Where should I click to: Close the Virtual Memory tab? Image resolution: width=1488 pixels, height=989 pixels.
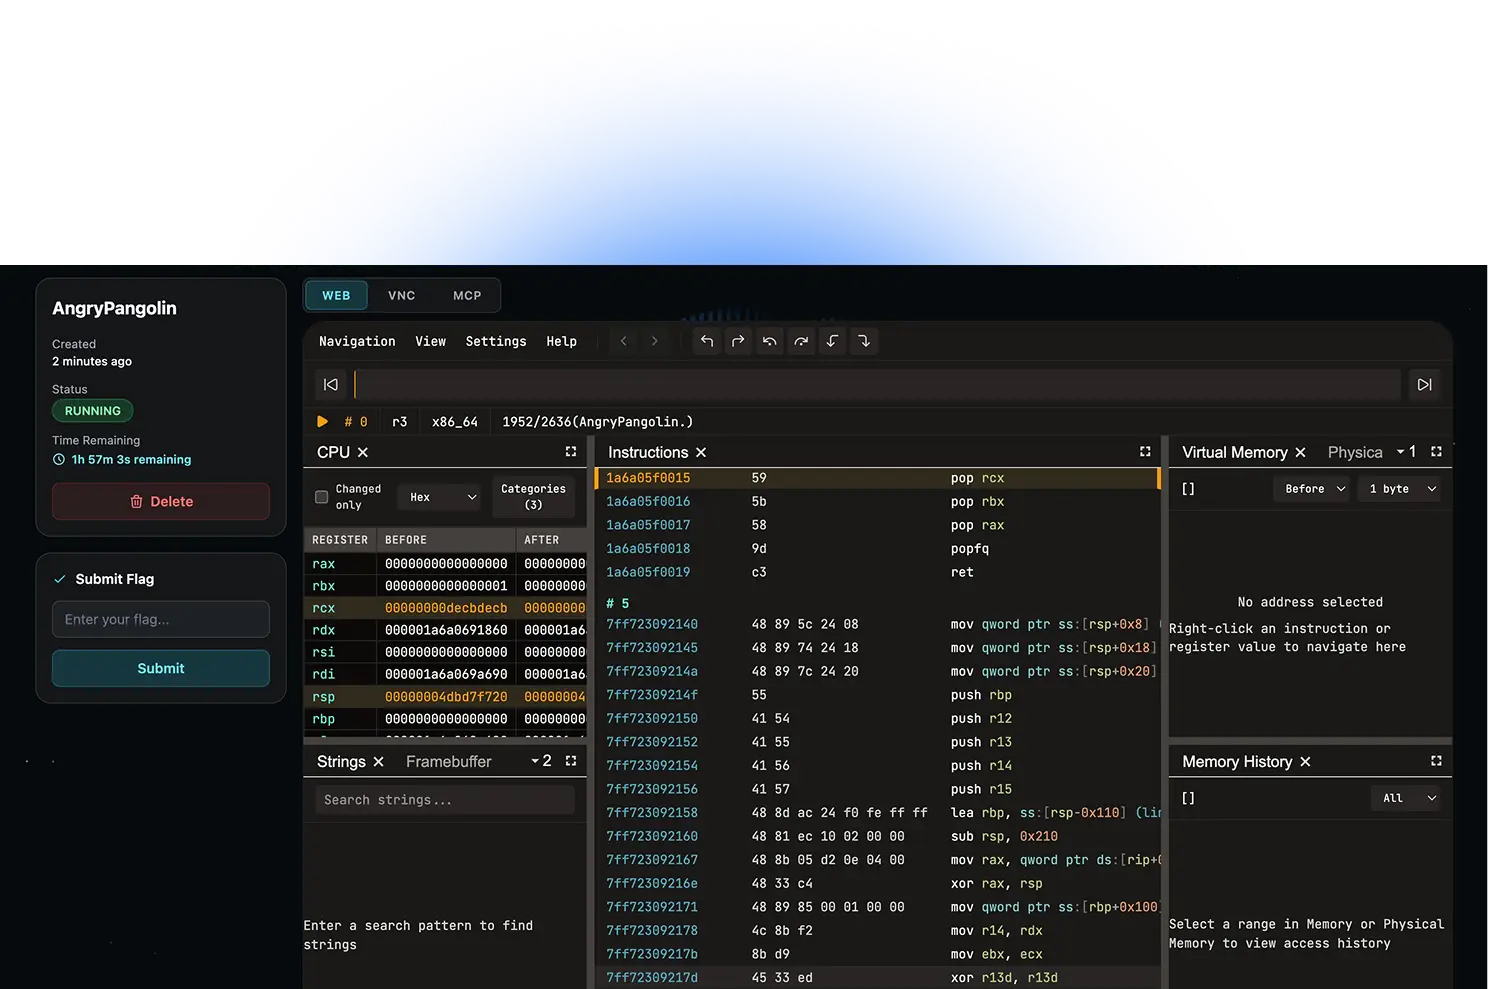[x=1300, y=453]
